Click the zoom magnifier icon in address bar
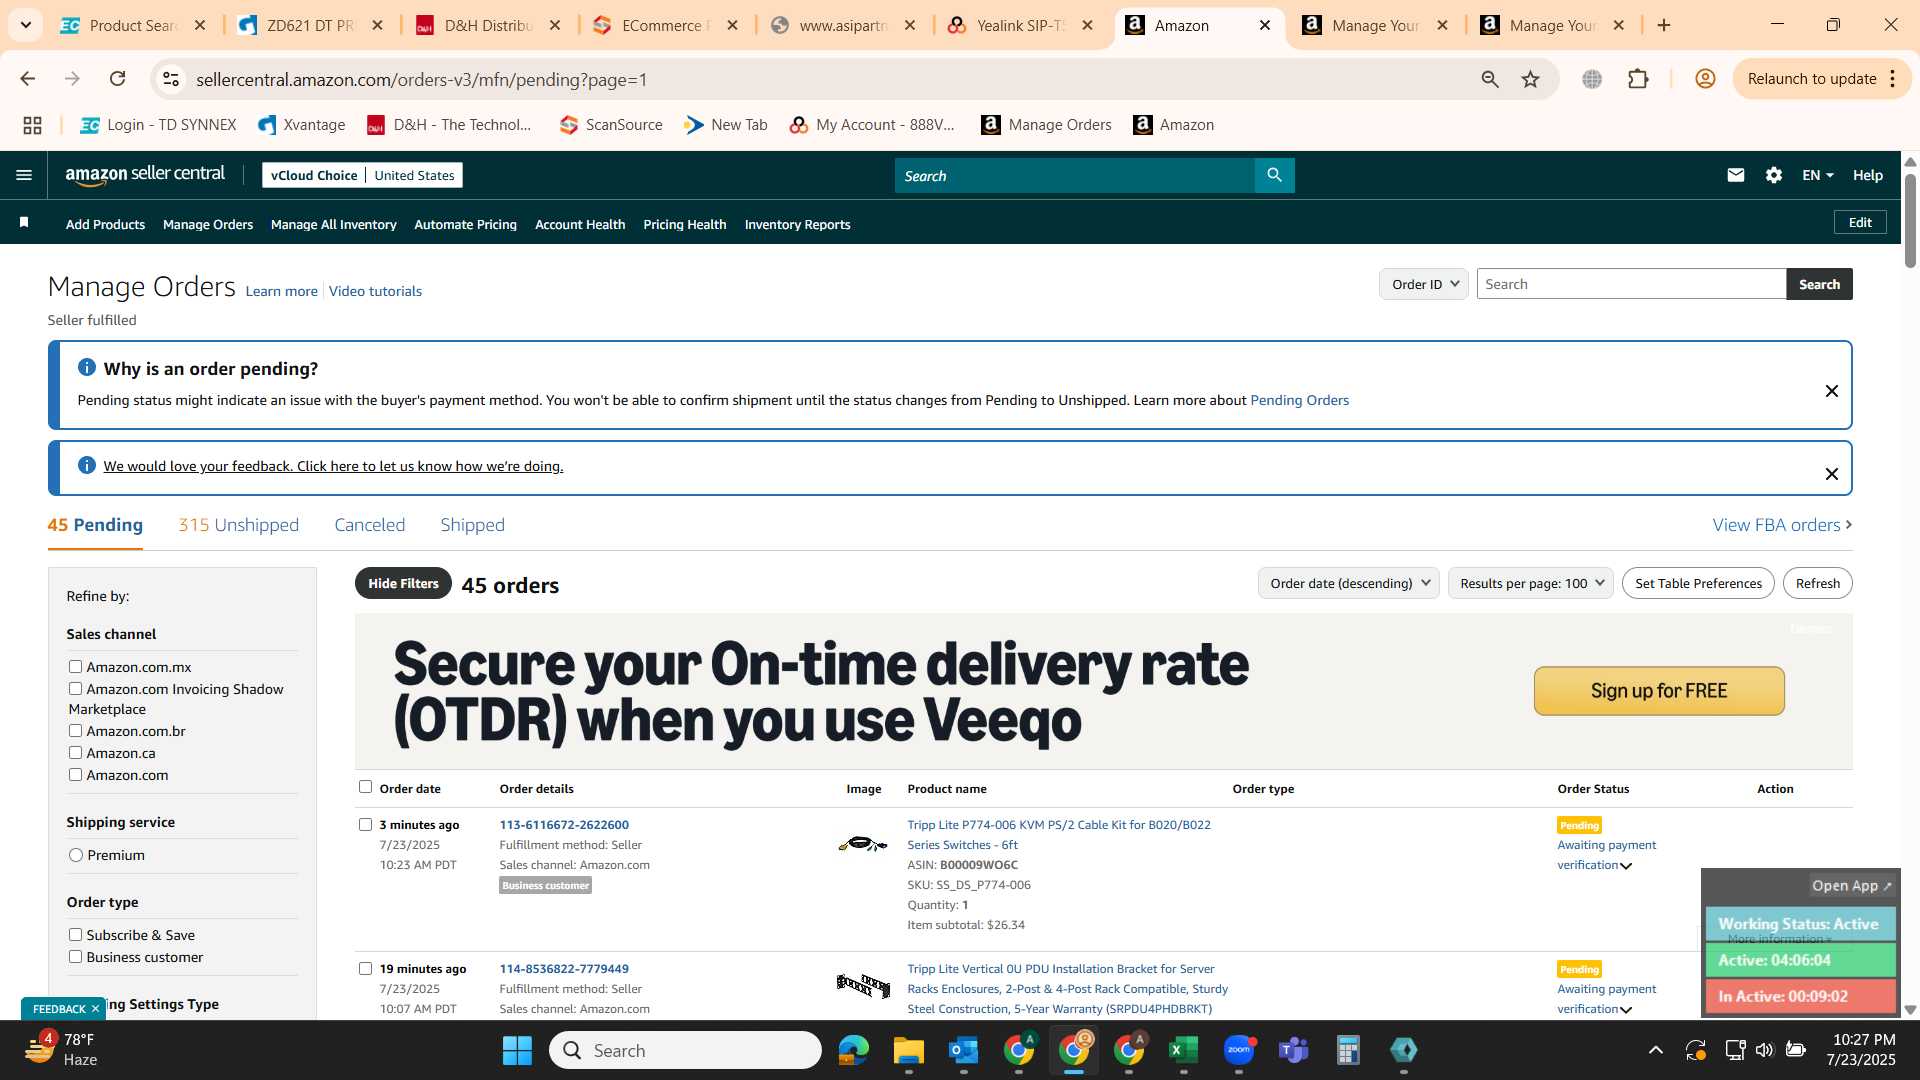 1490,79
